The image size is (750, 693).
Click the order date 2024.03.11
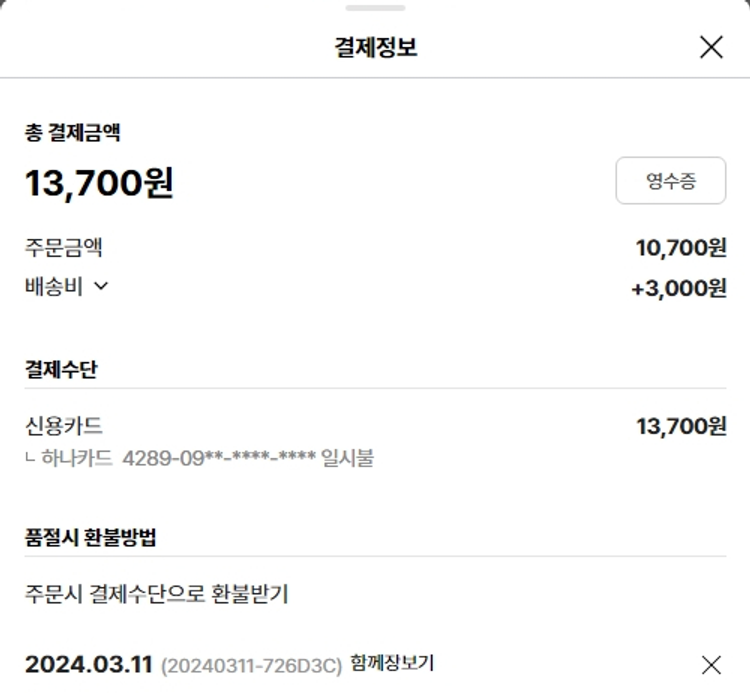pos(88,664)
